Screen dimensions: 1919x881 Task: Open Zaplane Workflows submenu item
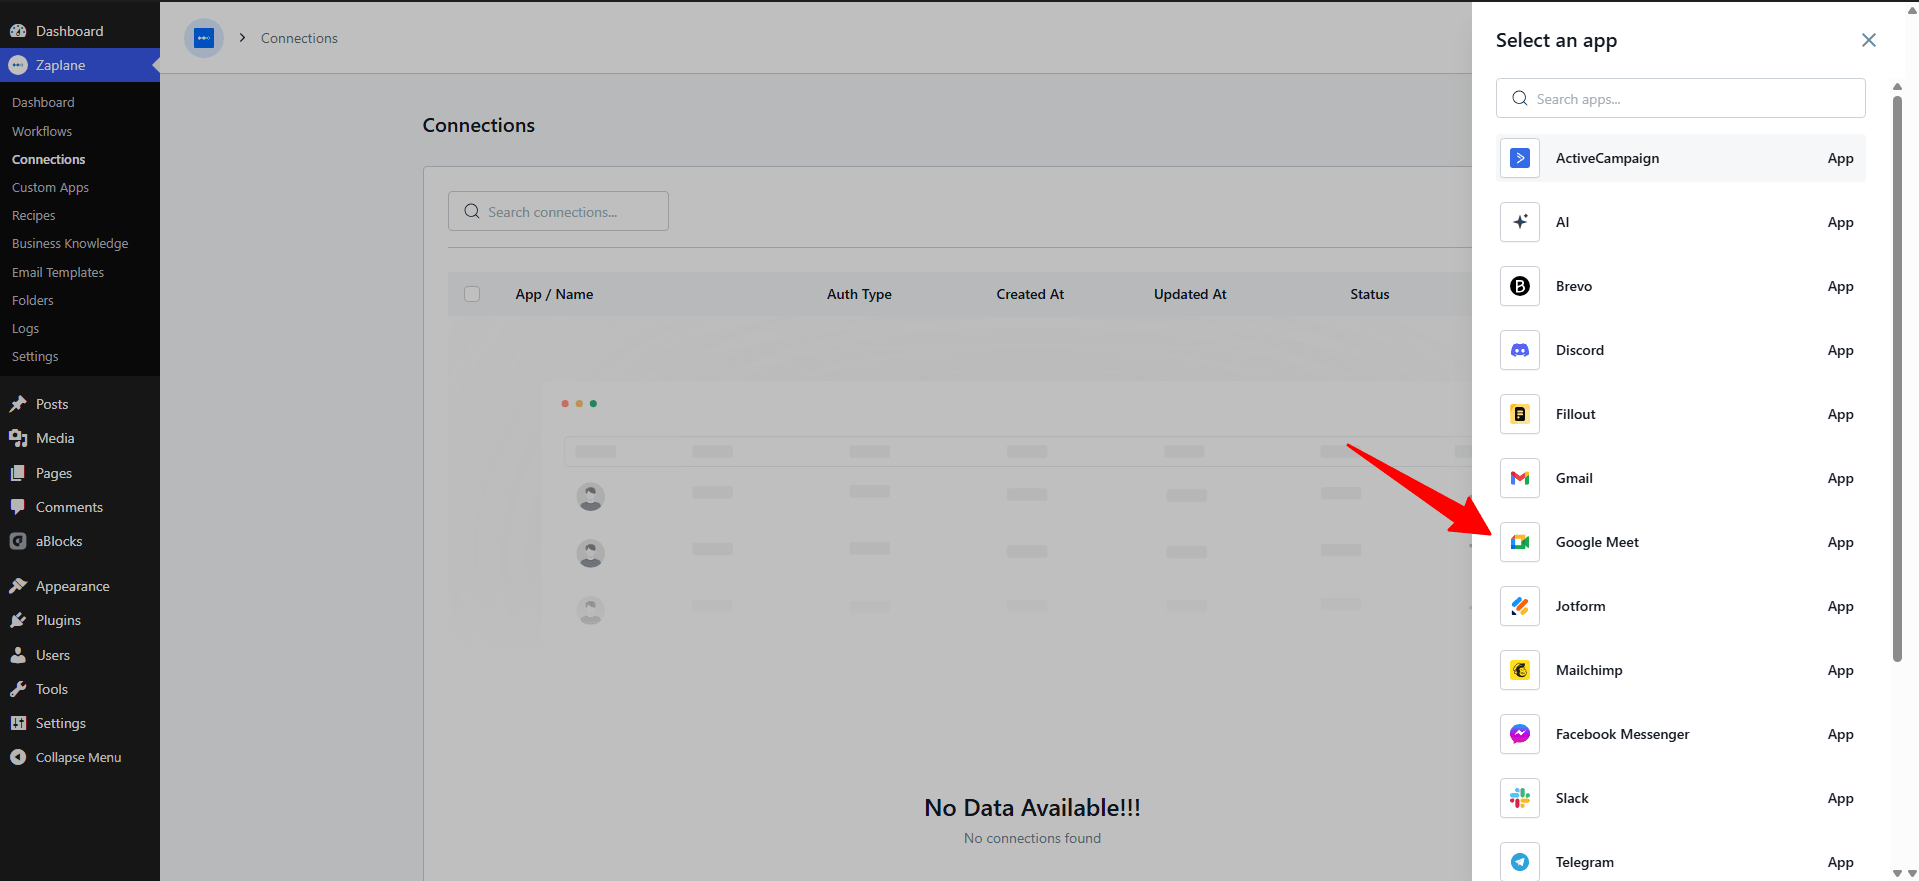[x=42, y=131]
